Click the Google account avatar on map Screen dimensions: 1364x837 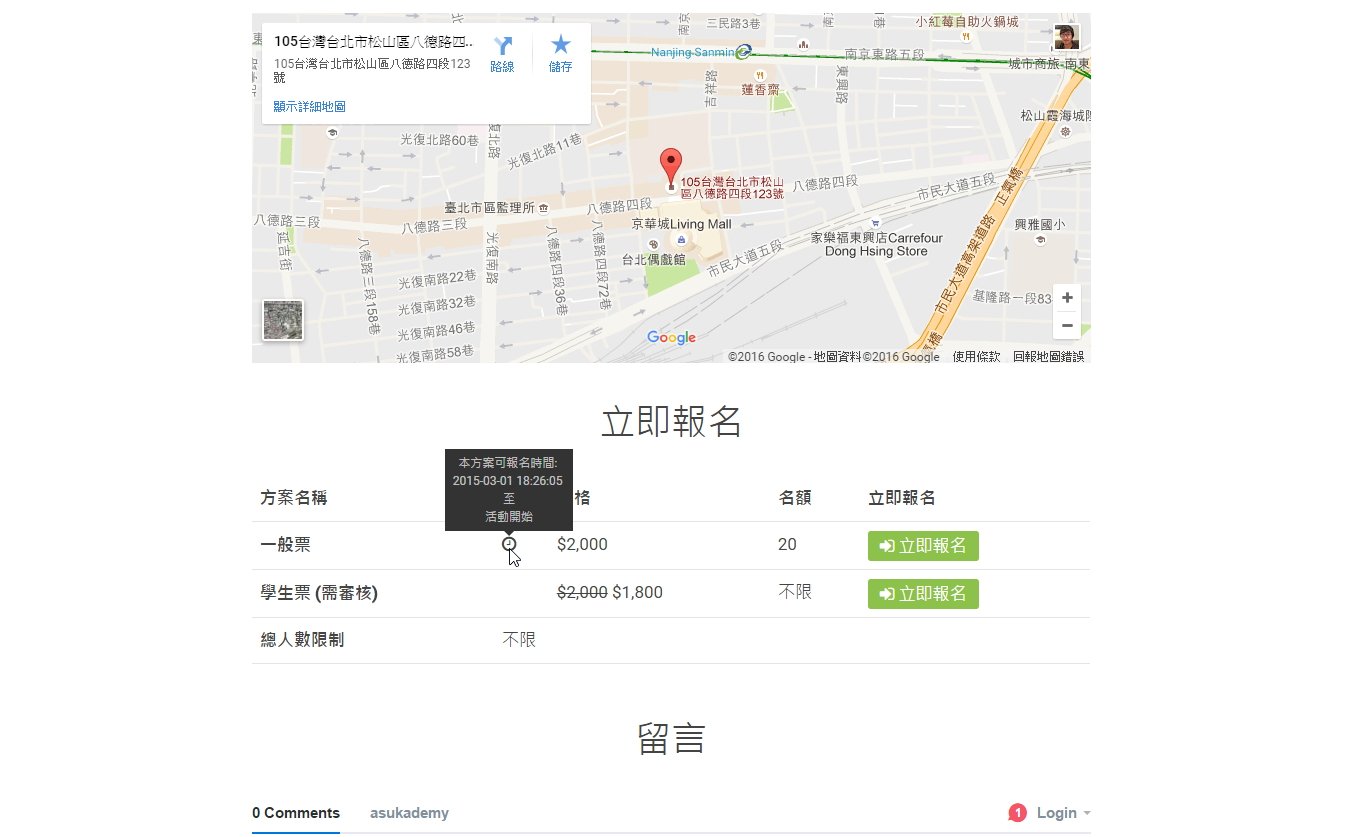tap(1066, 38)
